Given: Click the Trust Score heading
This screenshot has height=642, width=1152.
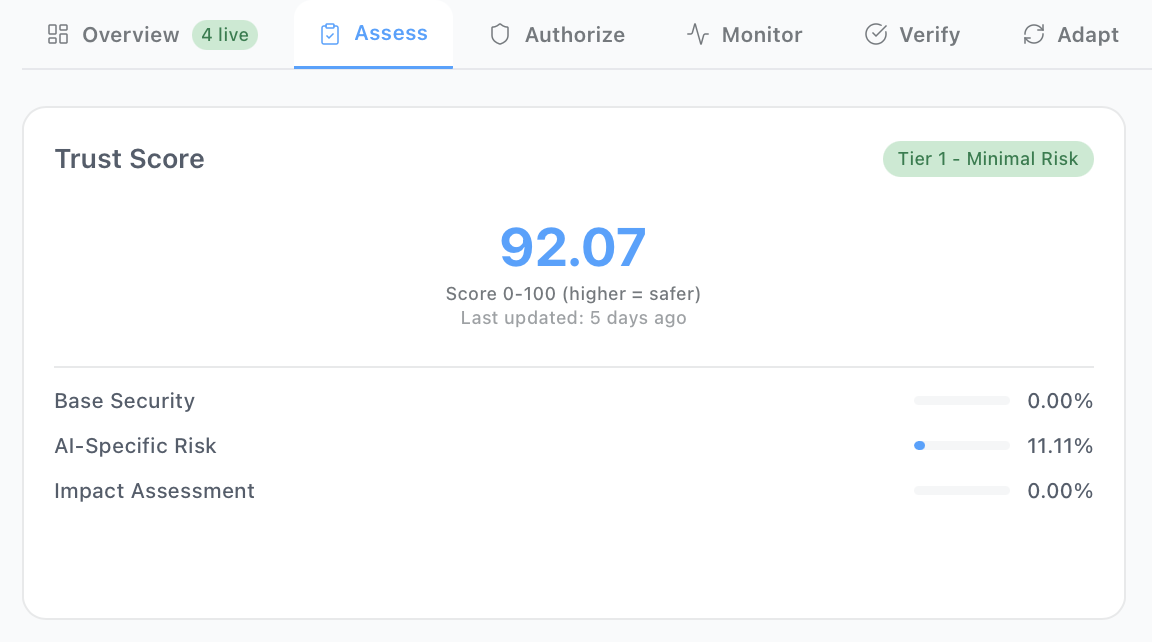Looking at the screenshot, I should (x=129, y=158).
